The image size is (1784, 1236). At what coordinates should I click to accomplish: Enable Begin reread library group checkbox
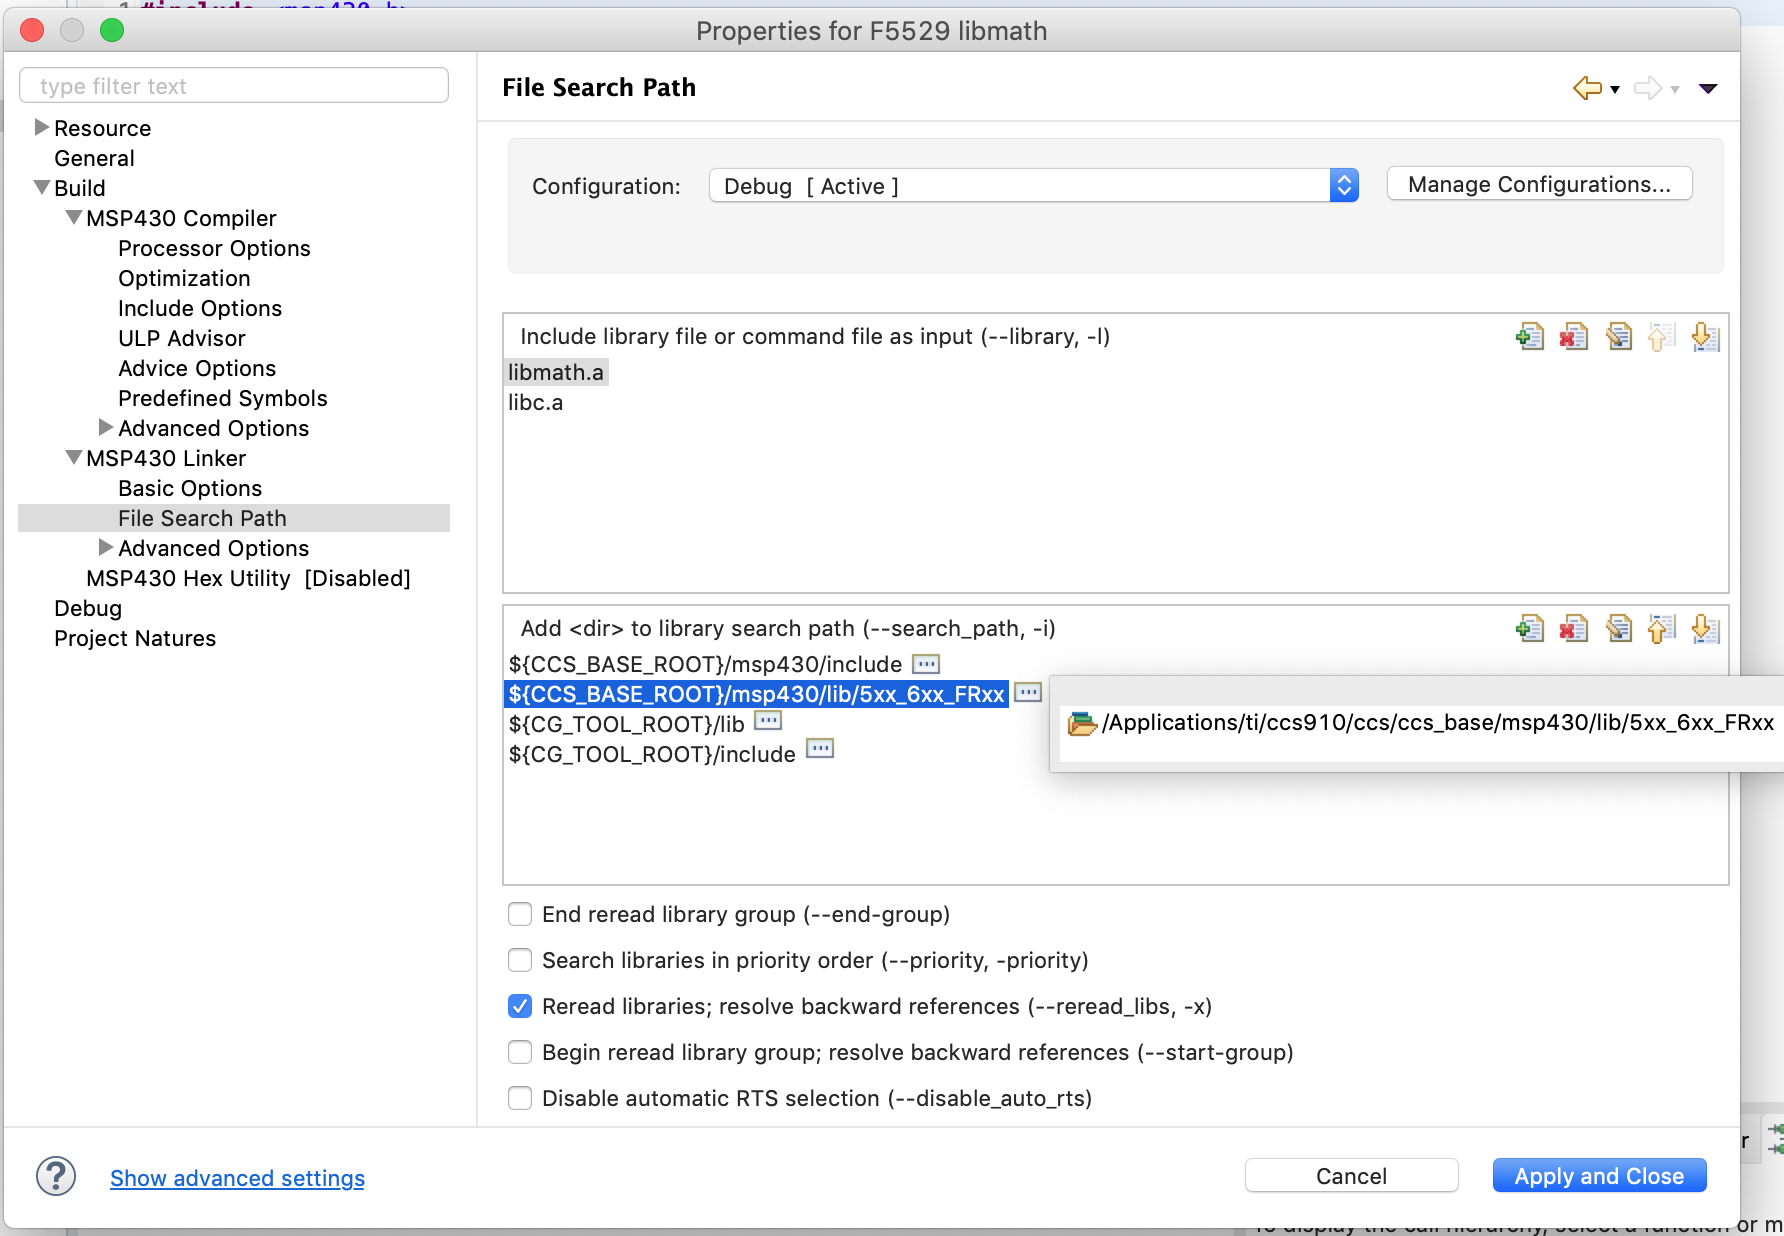point(520,1052)
